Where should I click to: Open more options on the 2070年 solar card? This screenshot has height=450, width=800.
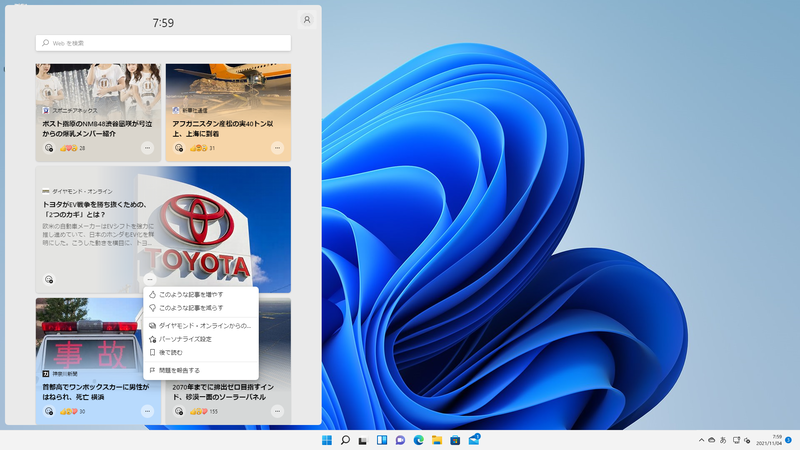pyautogui.click(x=277, y=411)
